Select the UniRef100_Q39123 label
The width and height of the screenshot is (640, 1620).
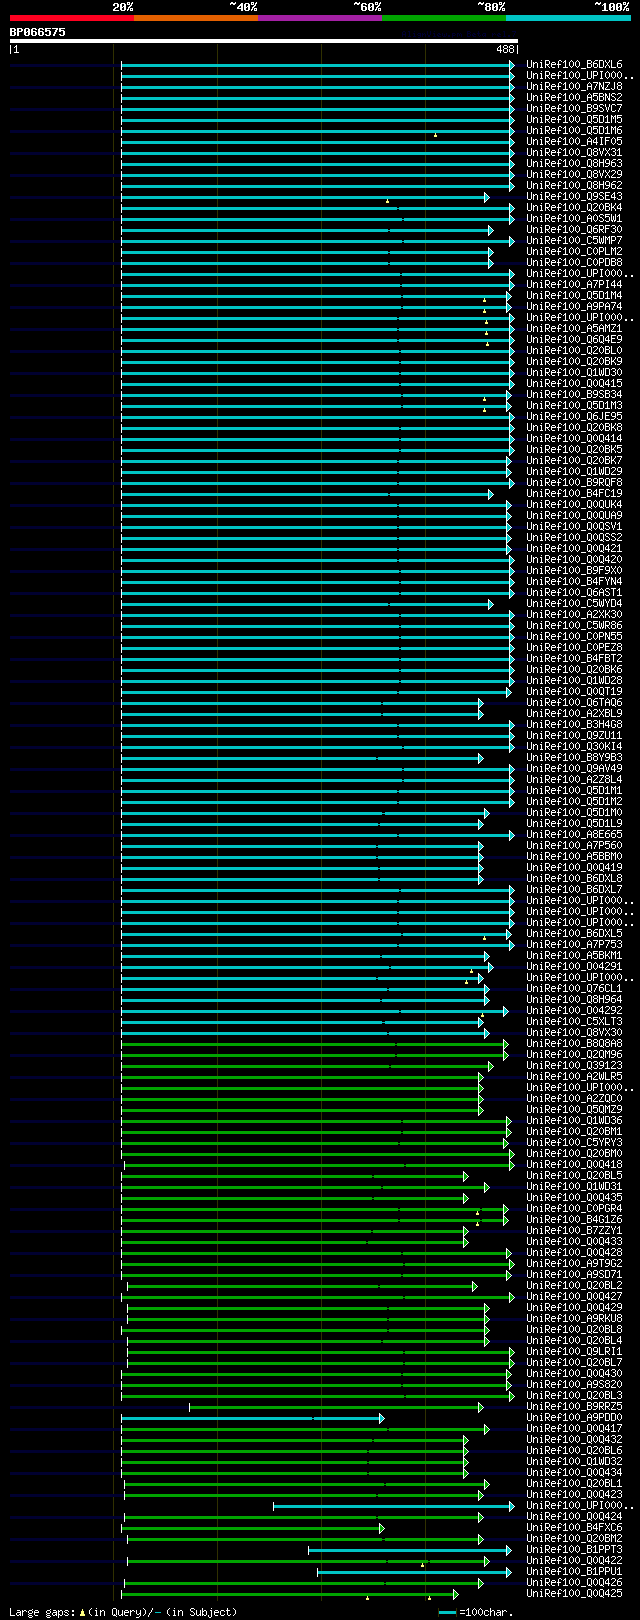coord(574,1066)
